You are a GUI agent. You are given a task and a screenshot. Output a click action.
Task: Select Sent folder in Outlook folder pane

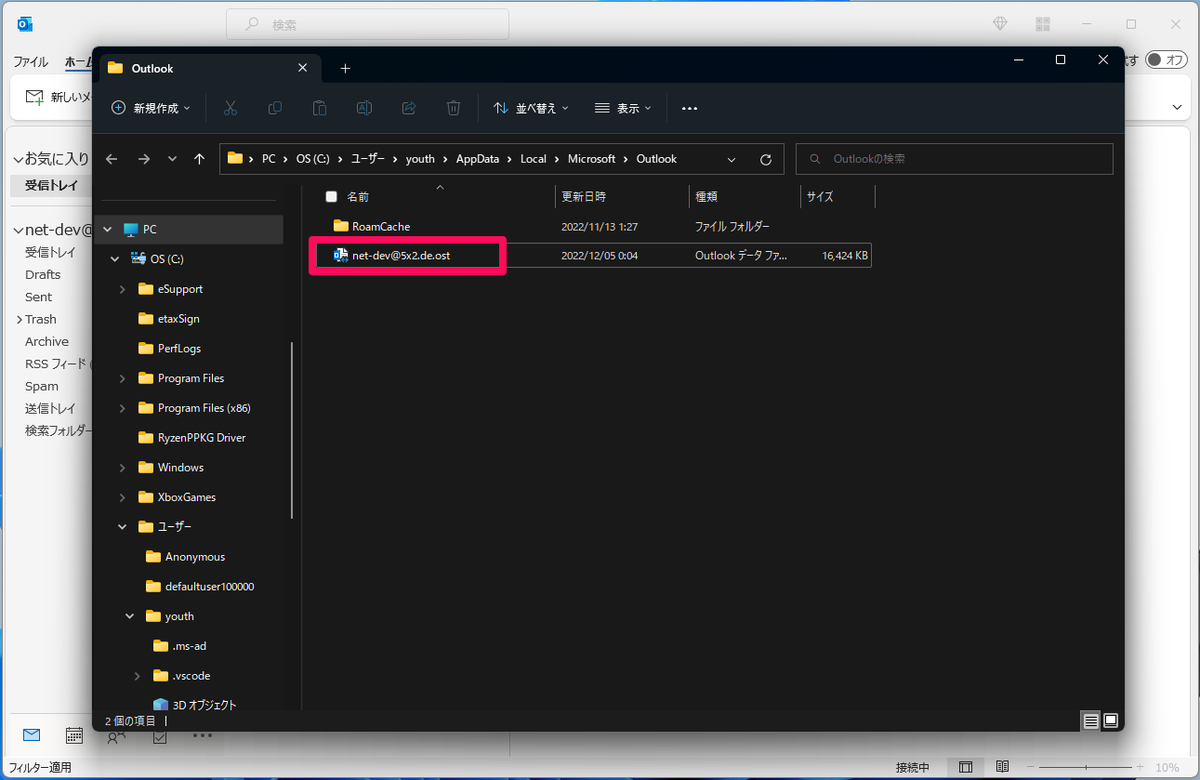(39, 297)
